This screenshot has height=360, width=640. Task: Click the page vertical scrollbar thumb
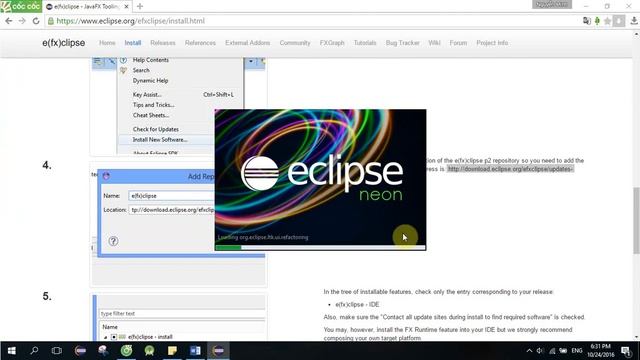coord(636,220)
